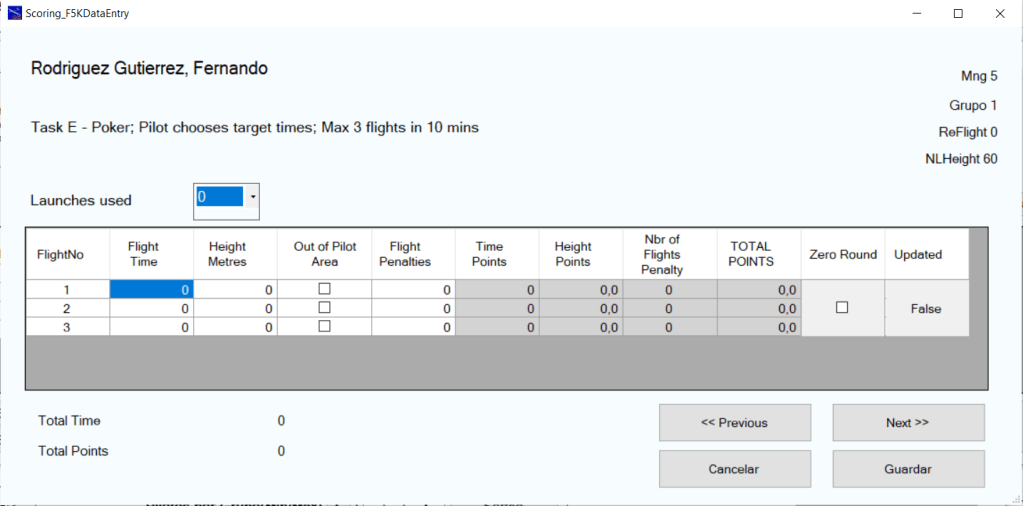Open the Launches used dropdown arrow
Screen dimensions: 1023x506
click(x=253, y=198)
